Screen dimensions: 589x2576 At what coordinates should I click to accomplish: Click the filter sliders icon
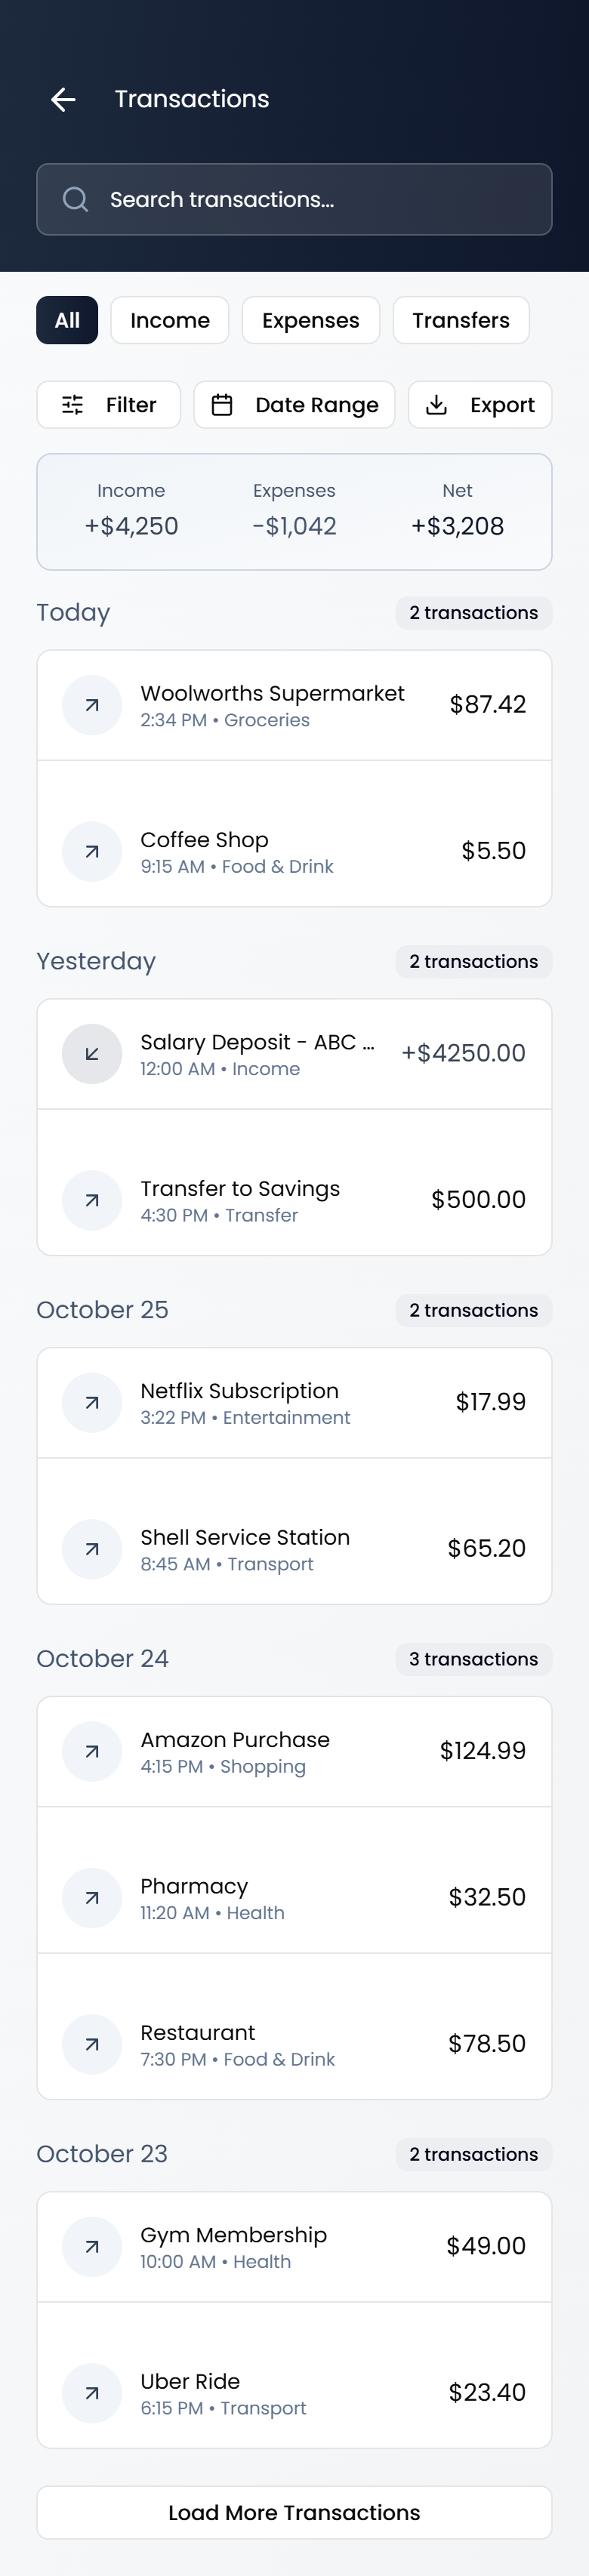pos(73,405)
